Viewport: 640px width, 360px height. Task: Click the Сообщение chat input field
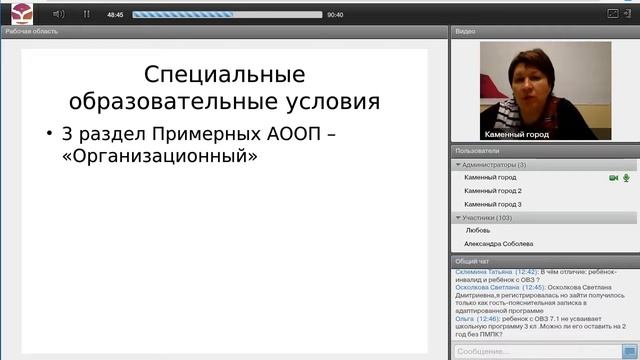point(537,351)
